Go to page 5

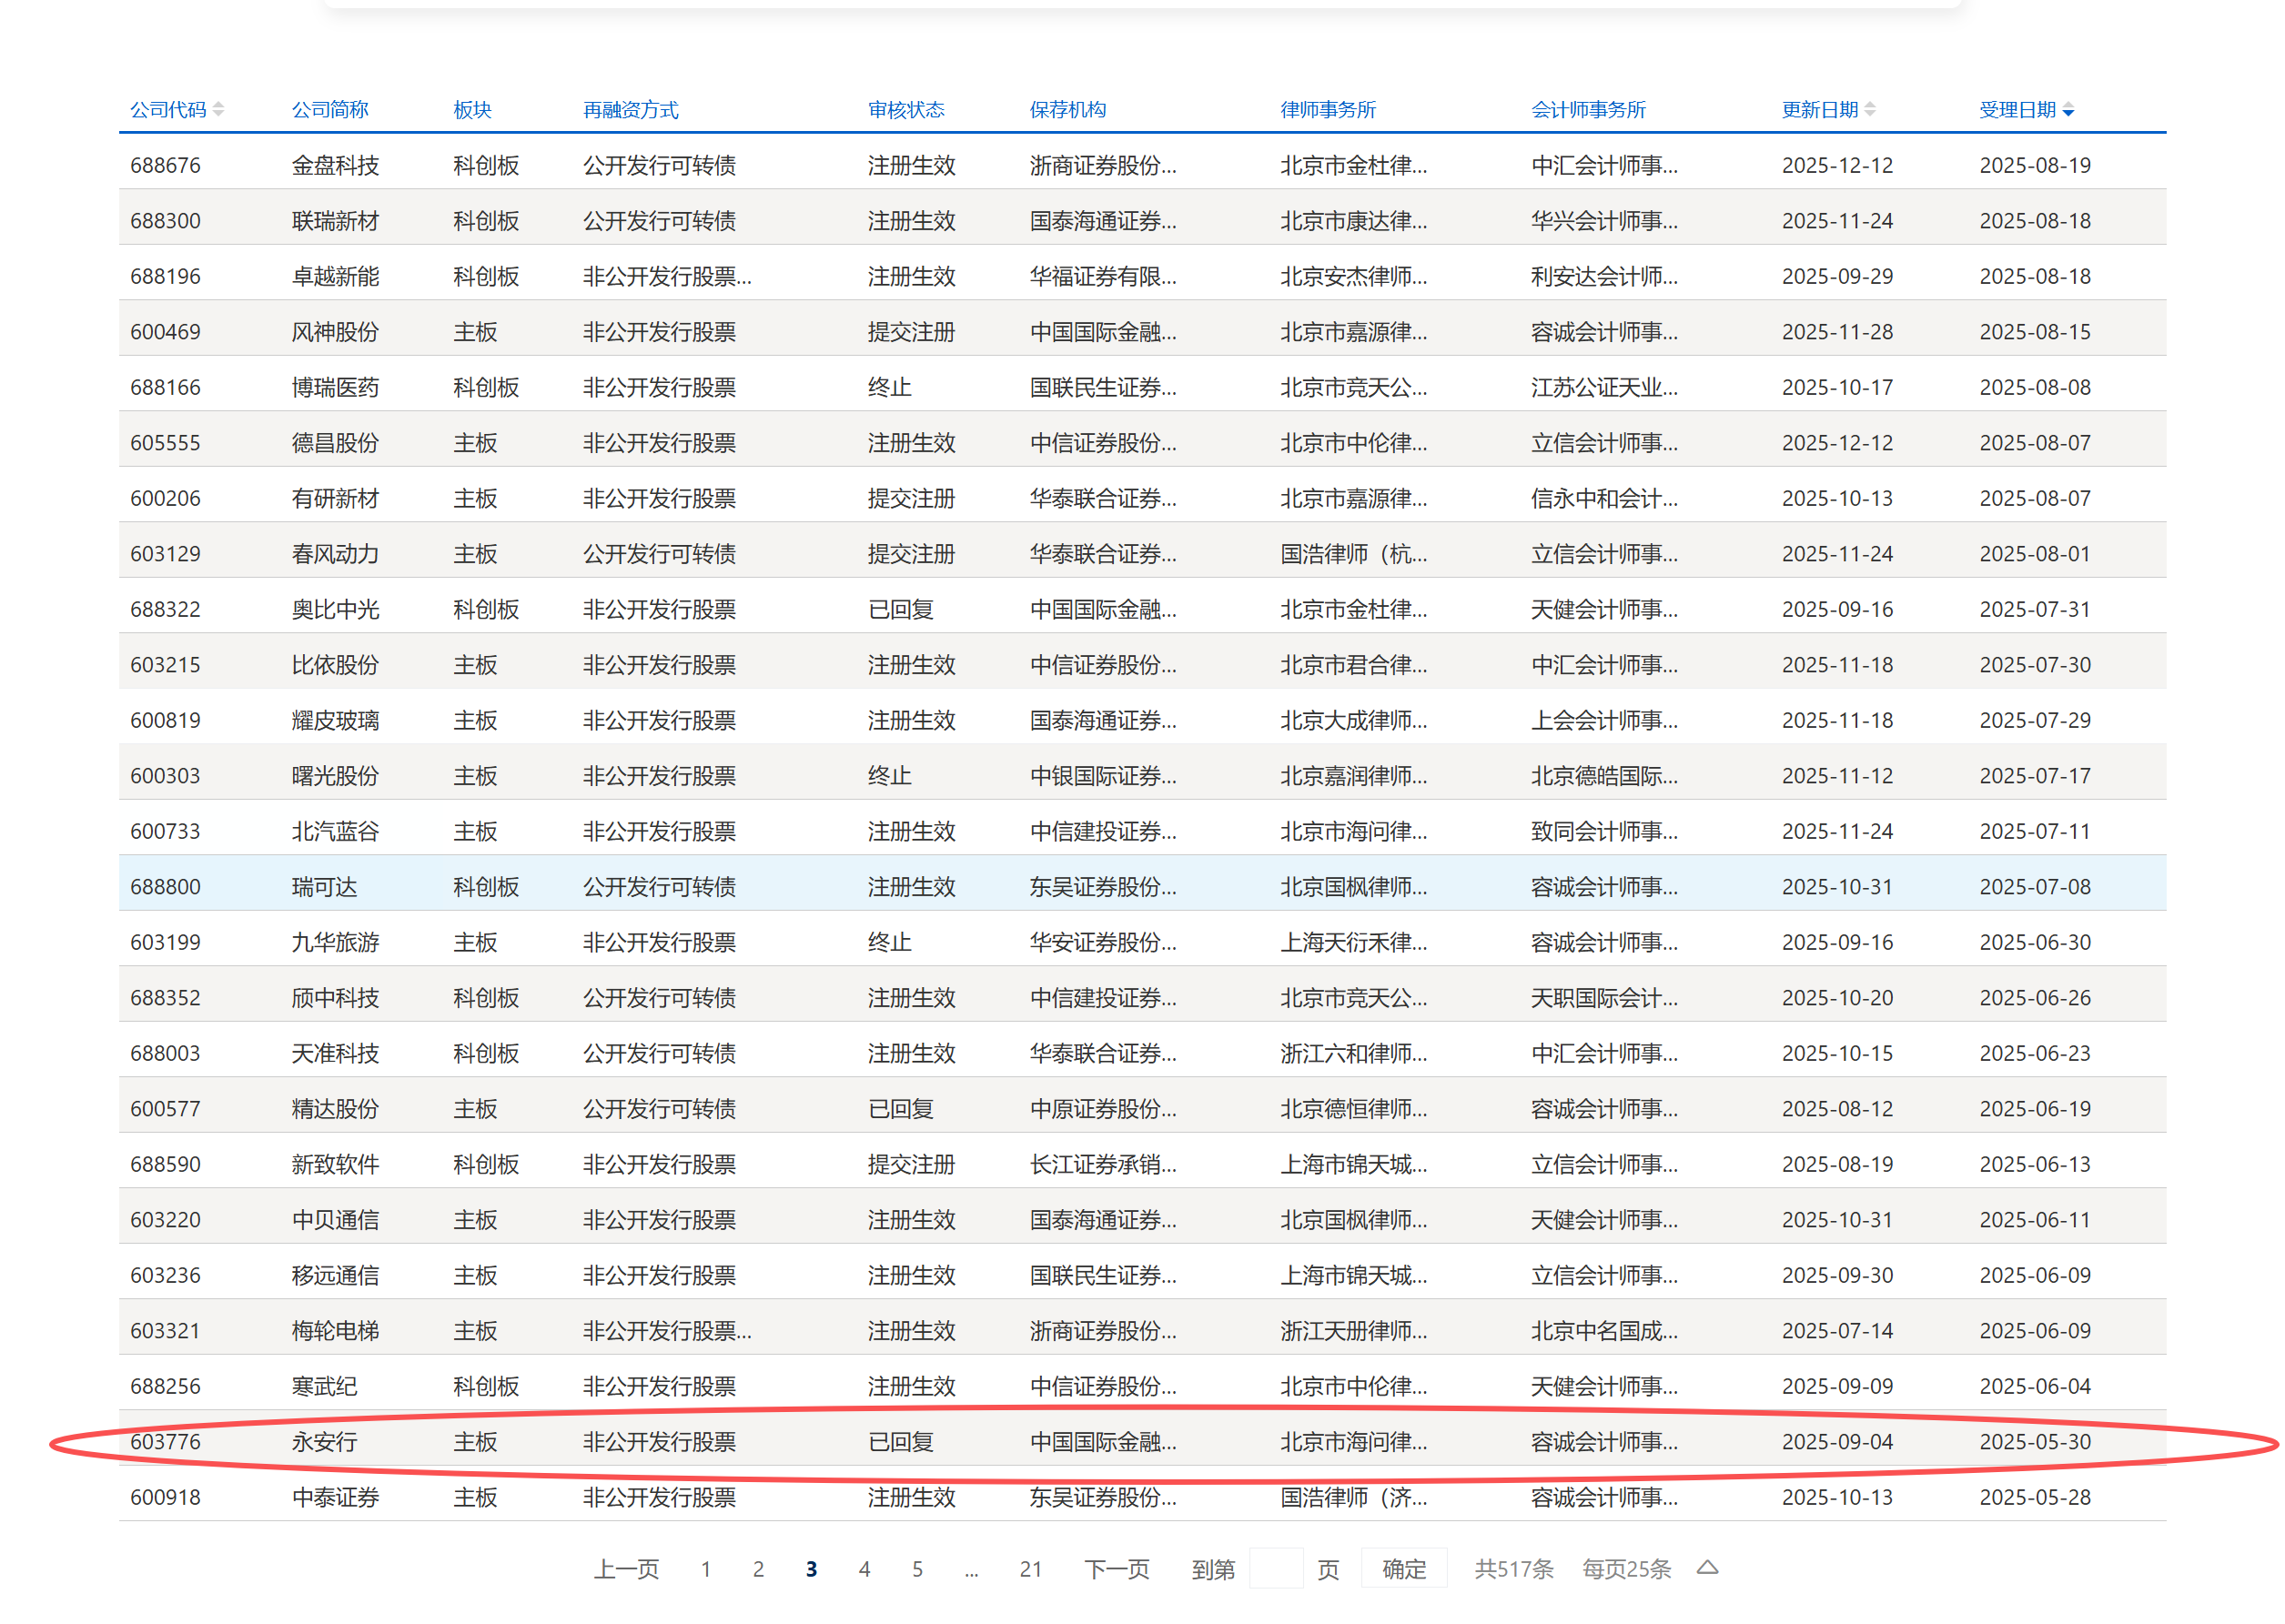coord(917,1569)
